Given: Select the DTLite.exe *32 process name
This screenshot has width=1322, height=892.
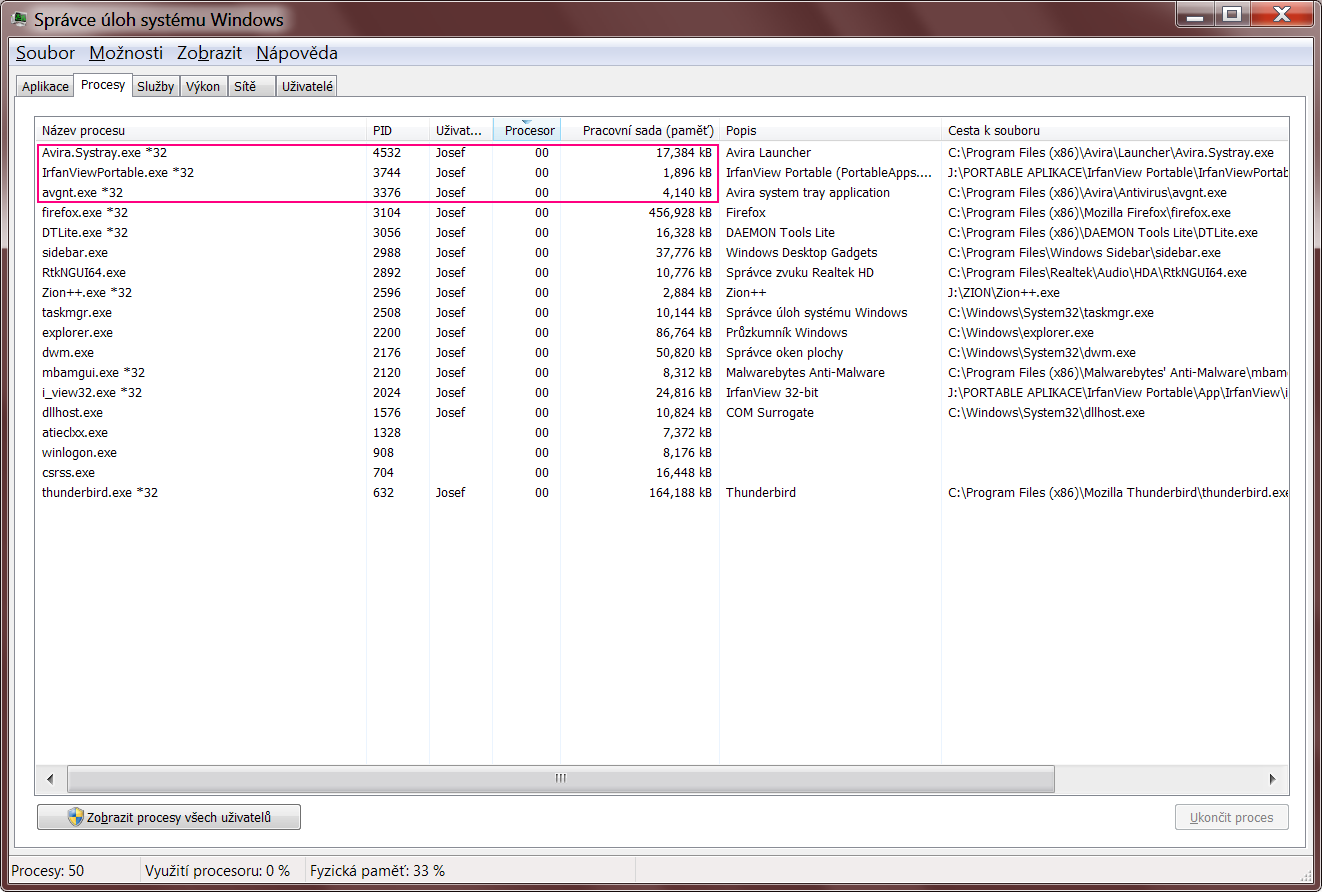Looking at the screenshot, I should 85,232.
